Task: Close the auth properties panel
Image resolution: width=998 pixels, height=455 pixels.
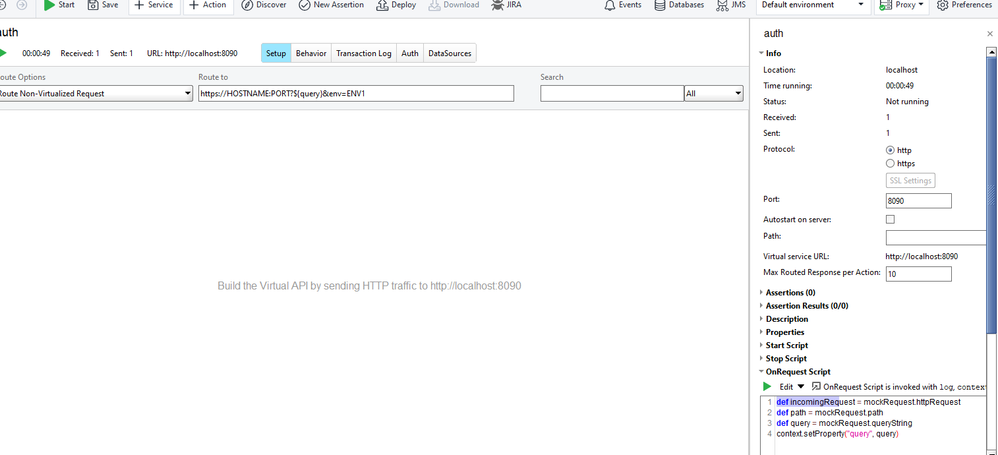Action: 990,34
